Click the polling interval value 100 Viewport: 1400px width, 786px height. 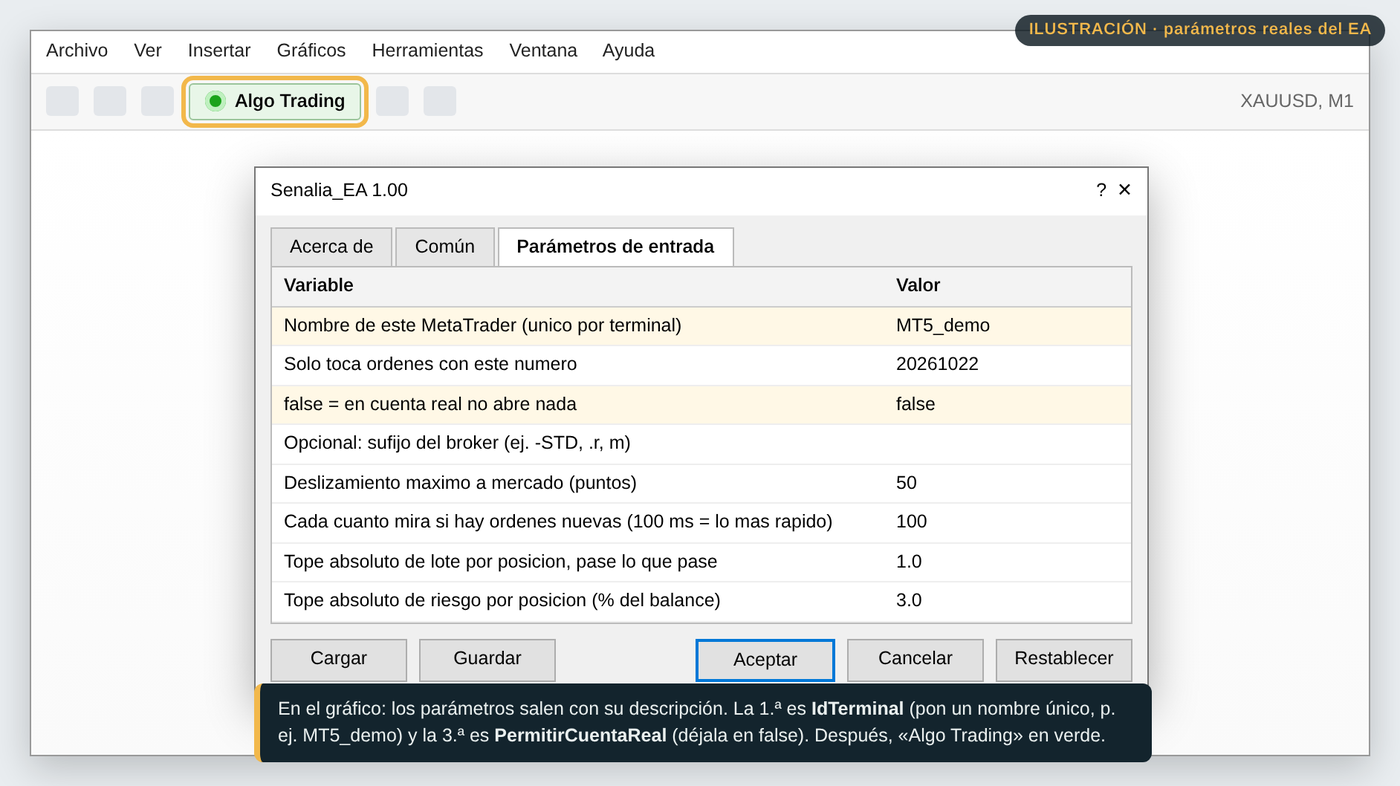pos(911,522)
